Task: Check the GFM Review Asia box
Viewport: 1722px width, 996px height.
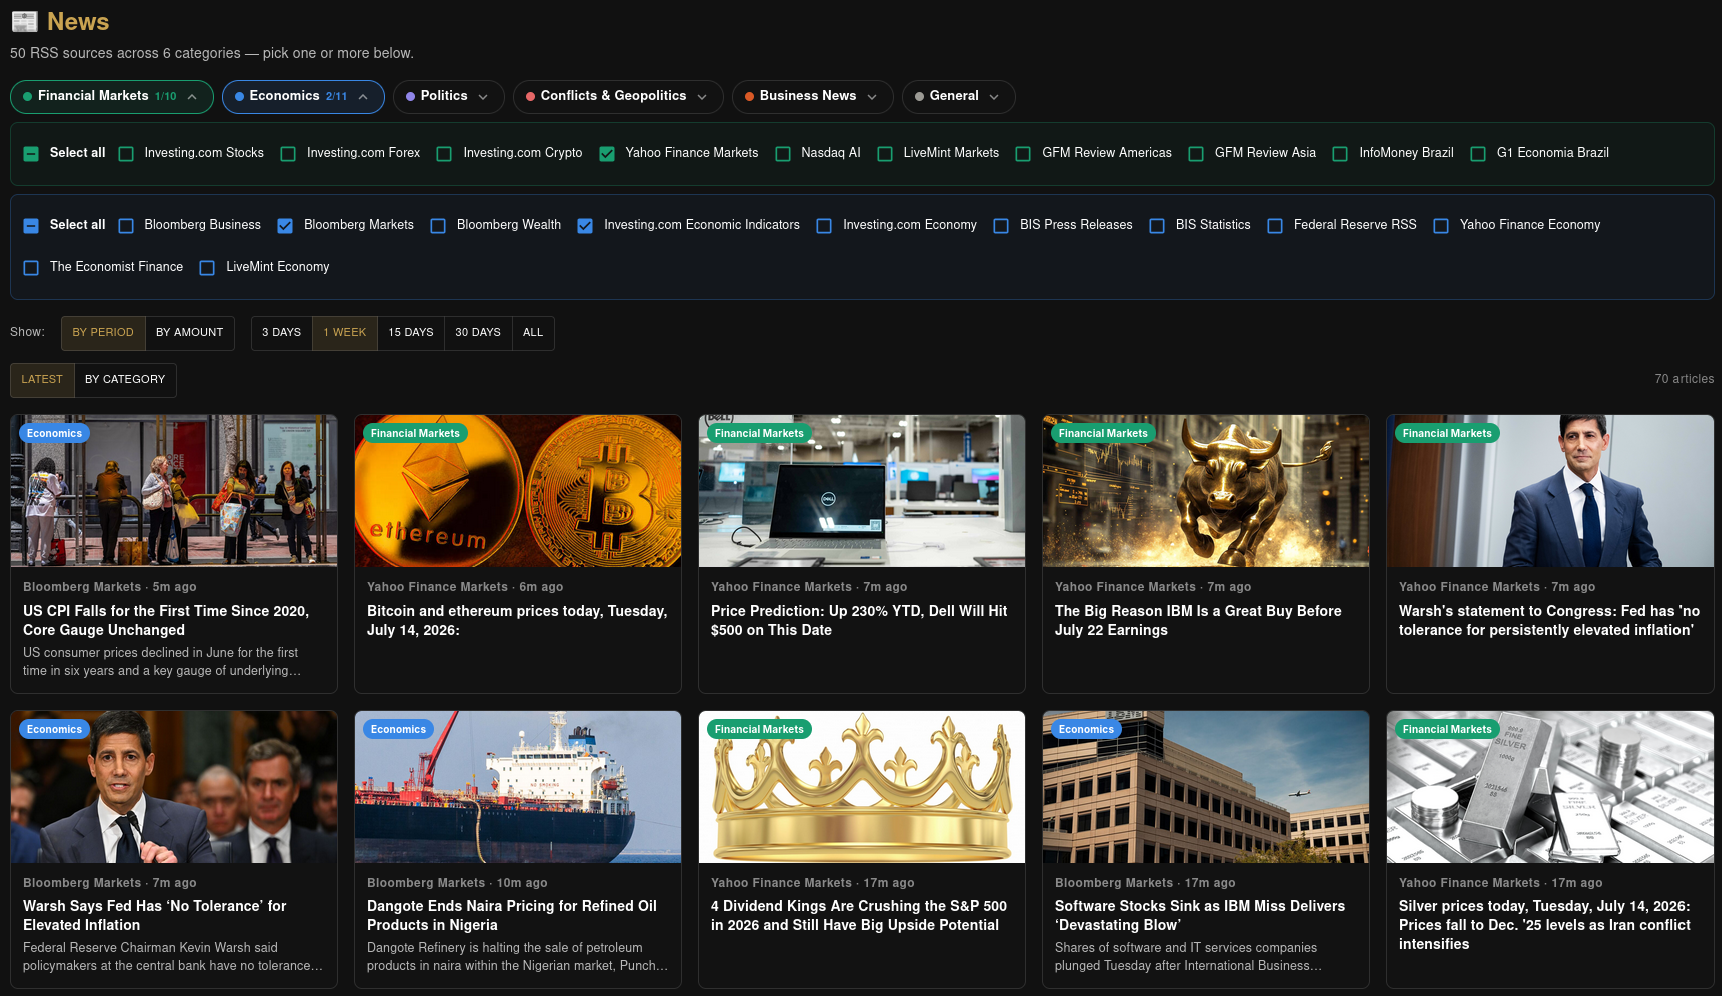Action: click(1196, 153)
